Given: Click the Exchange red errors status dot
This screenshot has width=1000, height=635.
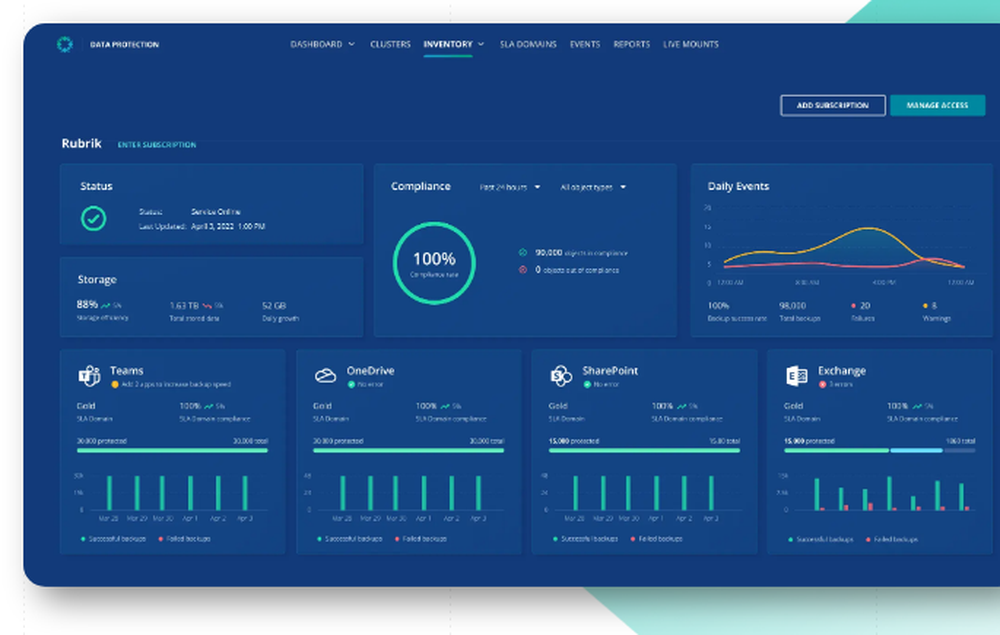Looking at the screenshot, I should (x=823, y=384).
